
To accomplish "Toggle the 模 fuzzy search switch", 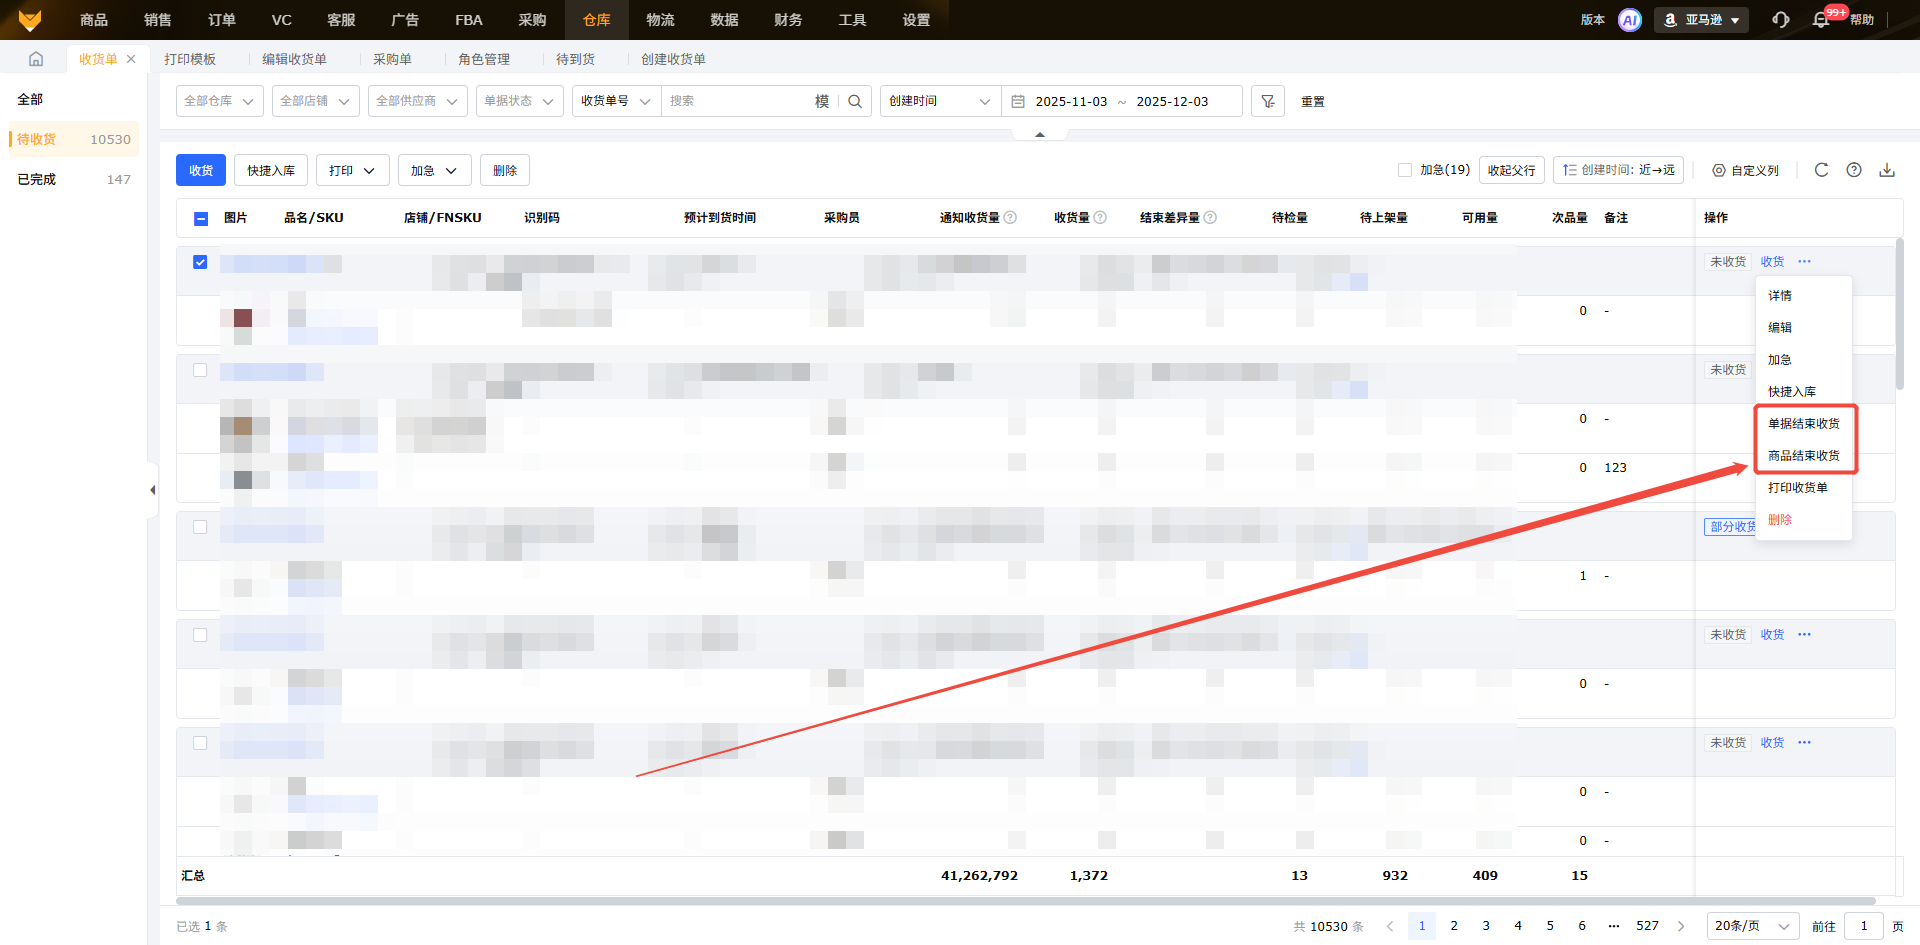I will (x=822, y=101).
